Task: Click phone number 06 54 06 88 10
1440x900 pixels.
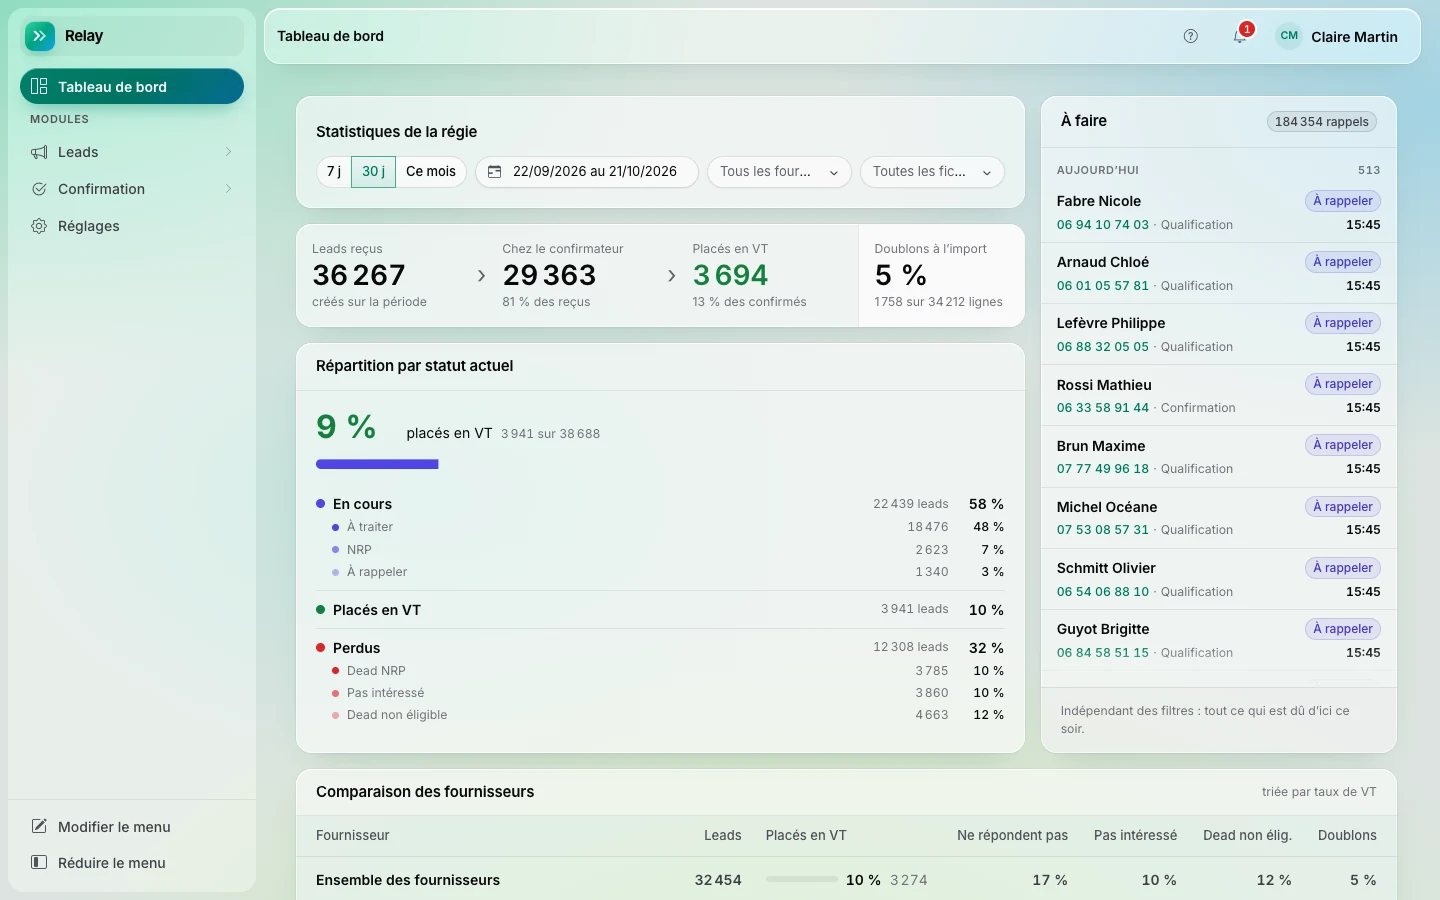Action: tap(1102, 592)
